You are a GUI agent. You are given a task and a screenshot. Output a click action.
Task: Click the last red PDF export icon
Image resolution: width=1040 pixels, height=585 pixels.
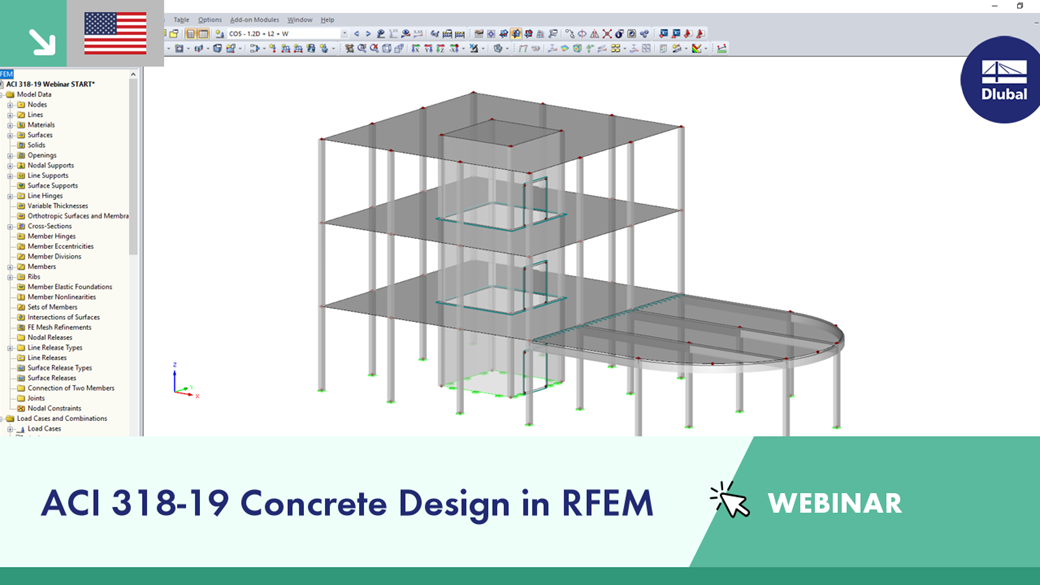(x=700, y=34)
